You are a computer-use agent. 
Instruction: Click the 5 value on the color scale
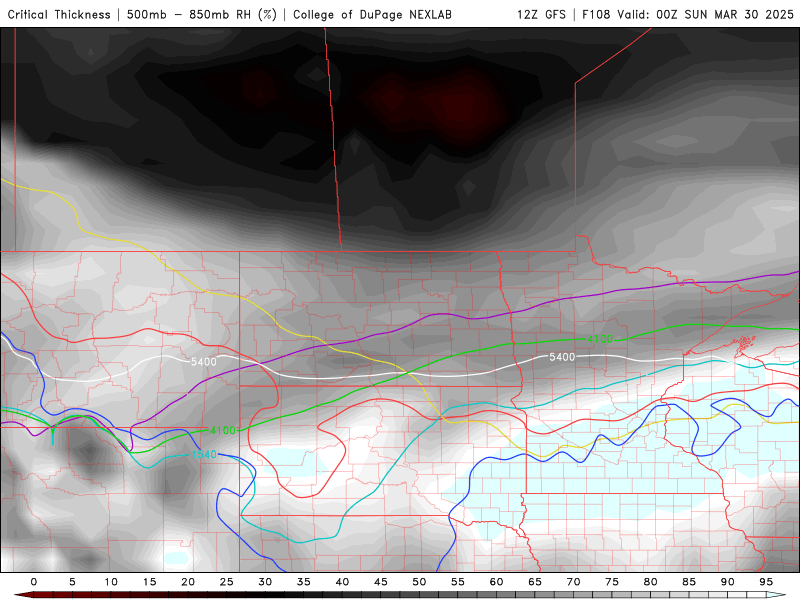pos(72,582)
